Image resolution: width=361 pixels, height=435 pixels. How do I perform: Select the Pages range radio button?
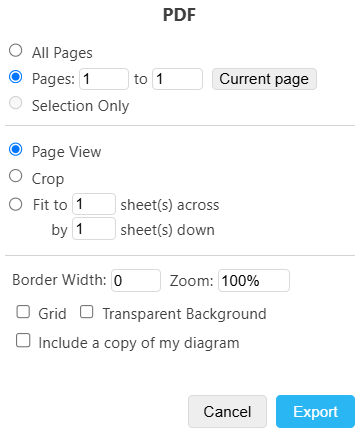pyautogui.click(x=16, y=77)
